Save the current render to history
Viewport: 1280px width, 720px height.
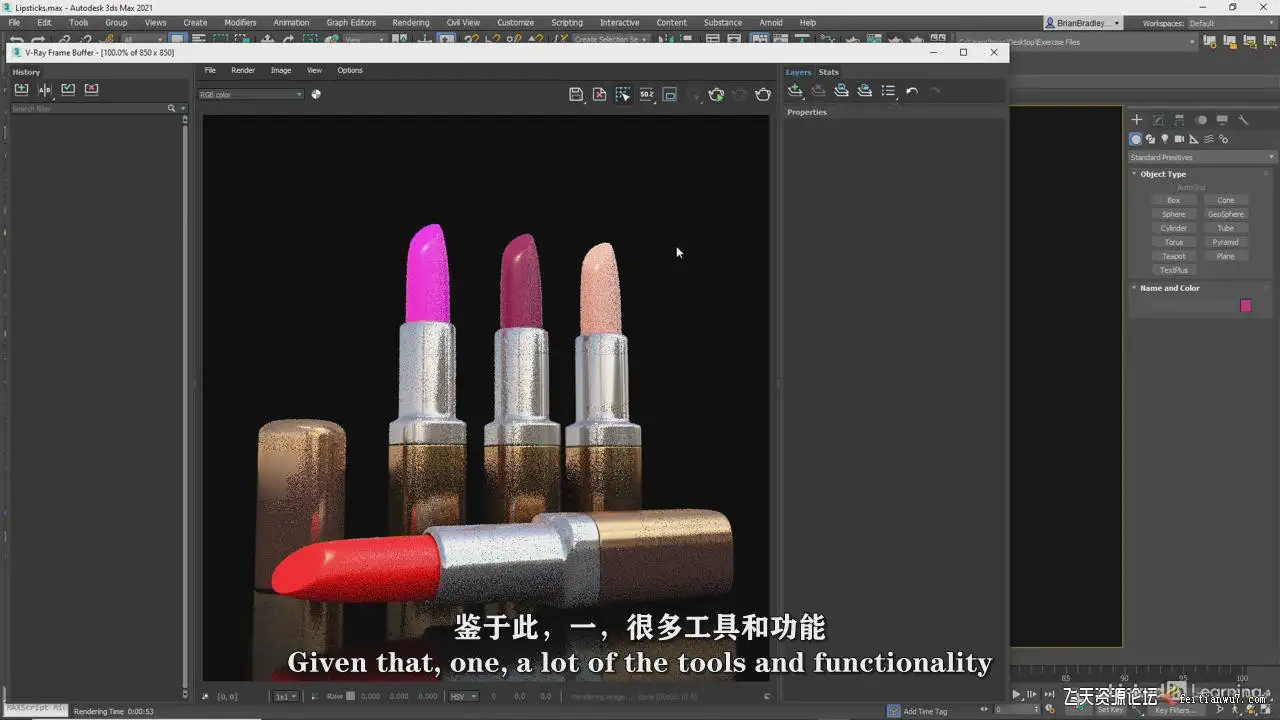[21, 89]
